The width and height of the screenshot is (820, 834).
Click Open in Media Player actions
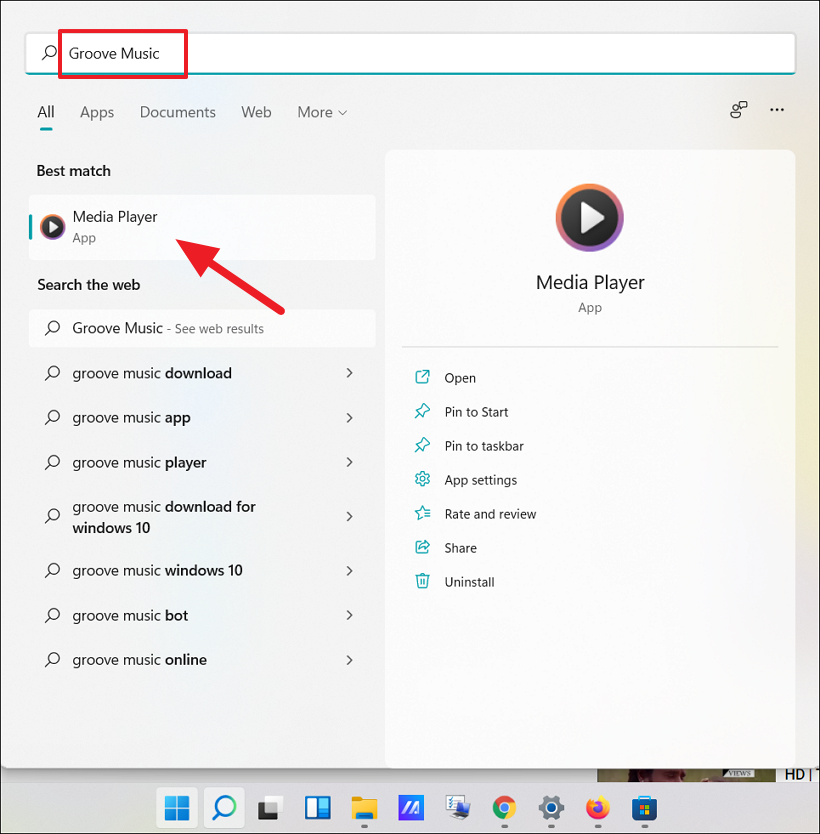coord(460,378)
